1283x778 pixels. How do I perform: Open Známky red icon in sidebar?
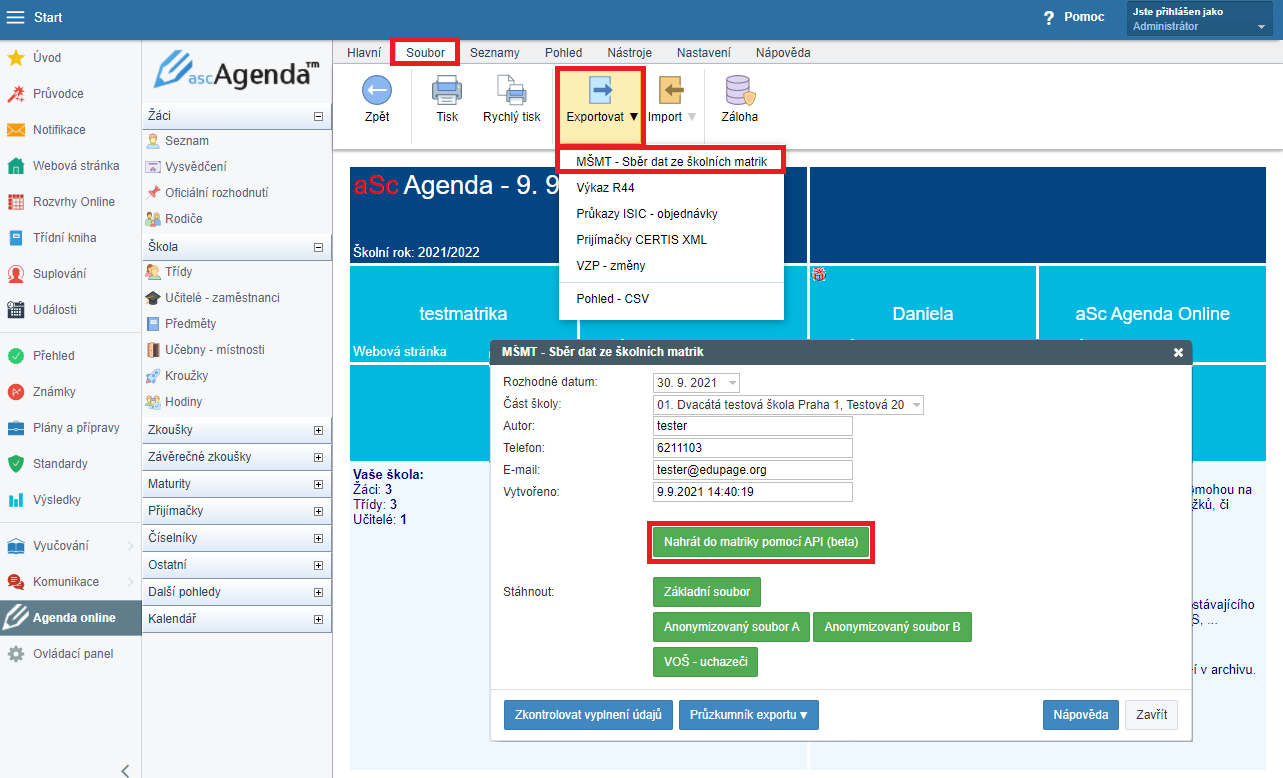(x=16, y=392)
